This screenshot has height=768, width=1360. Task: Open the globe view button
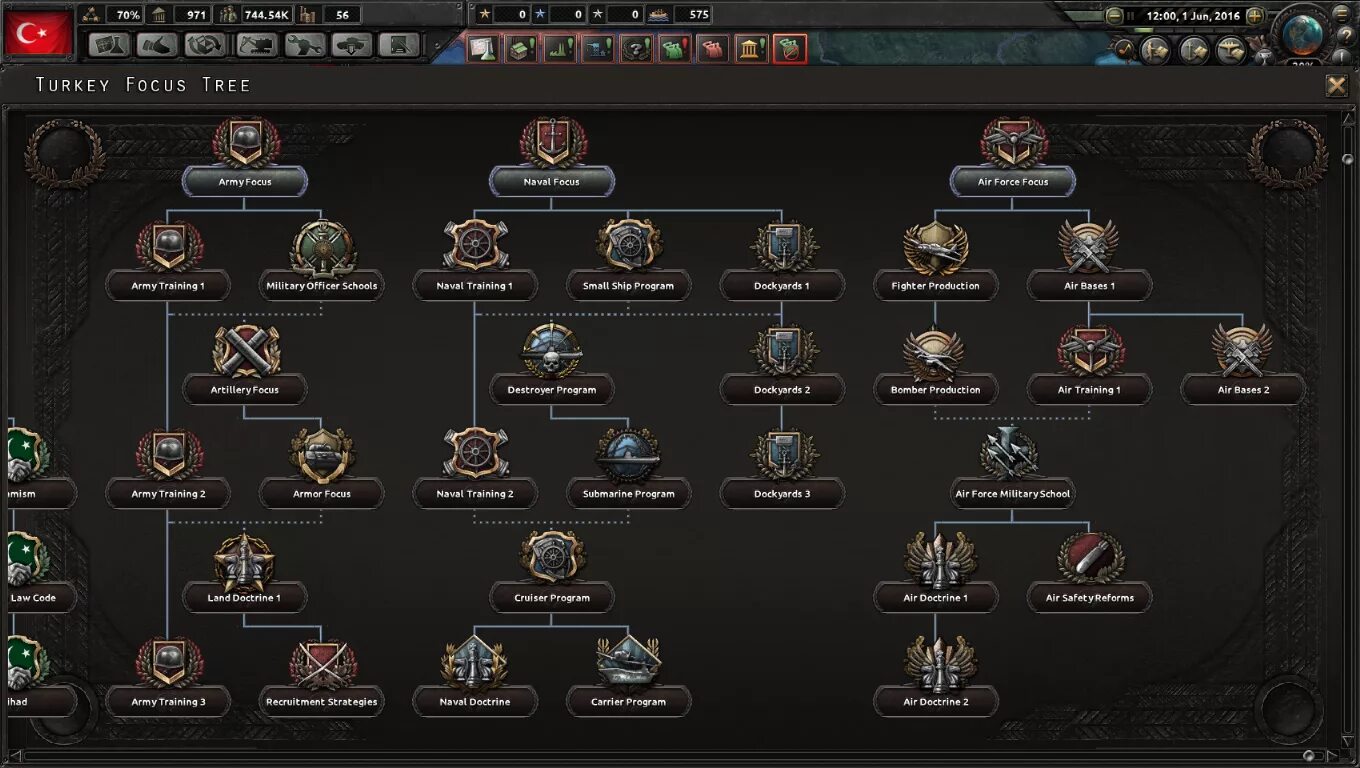pos(1302,33)
